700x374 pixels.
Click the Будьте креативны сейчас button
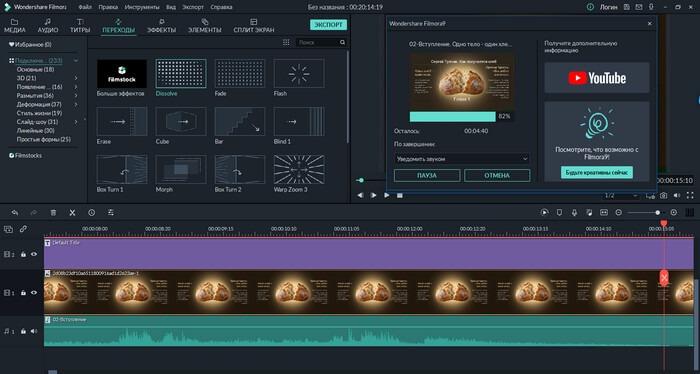pos(597,172)
